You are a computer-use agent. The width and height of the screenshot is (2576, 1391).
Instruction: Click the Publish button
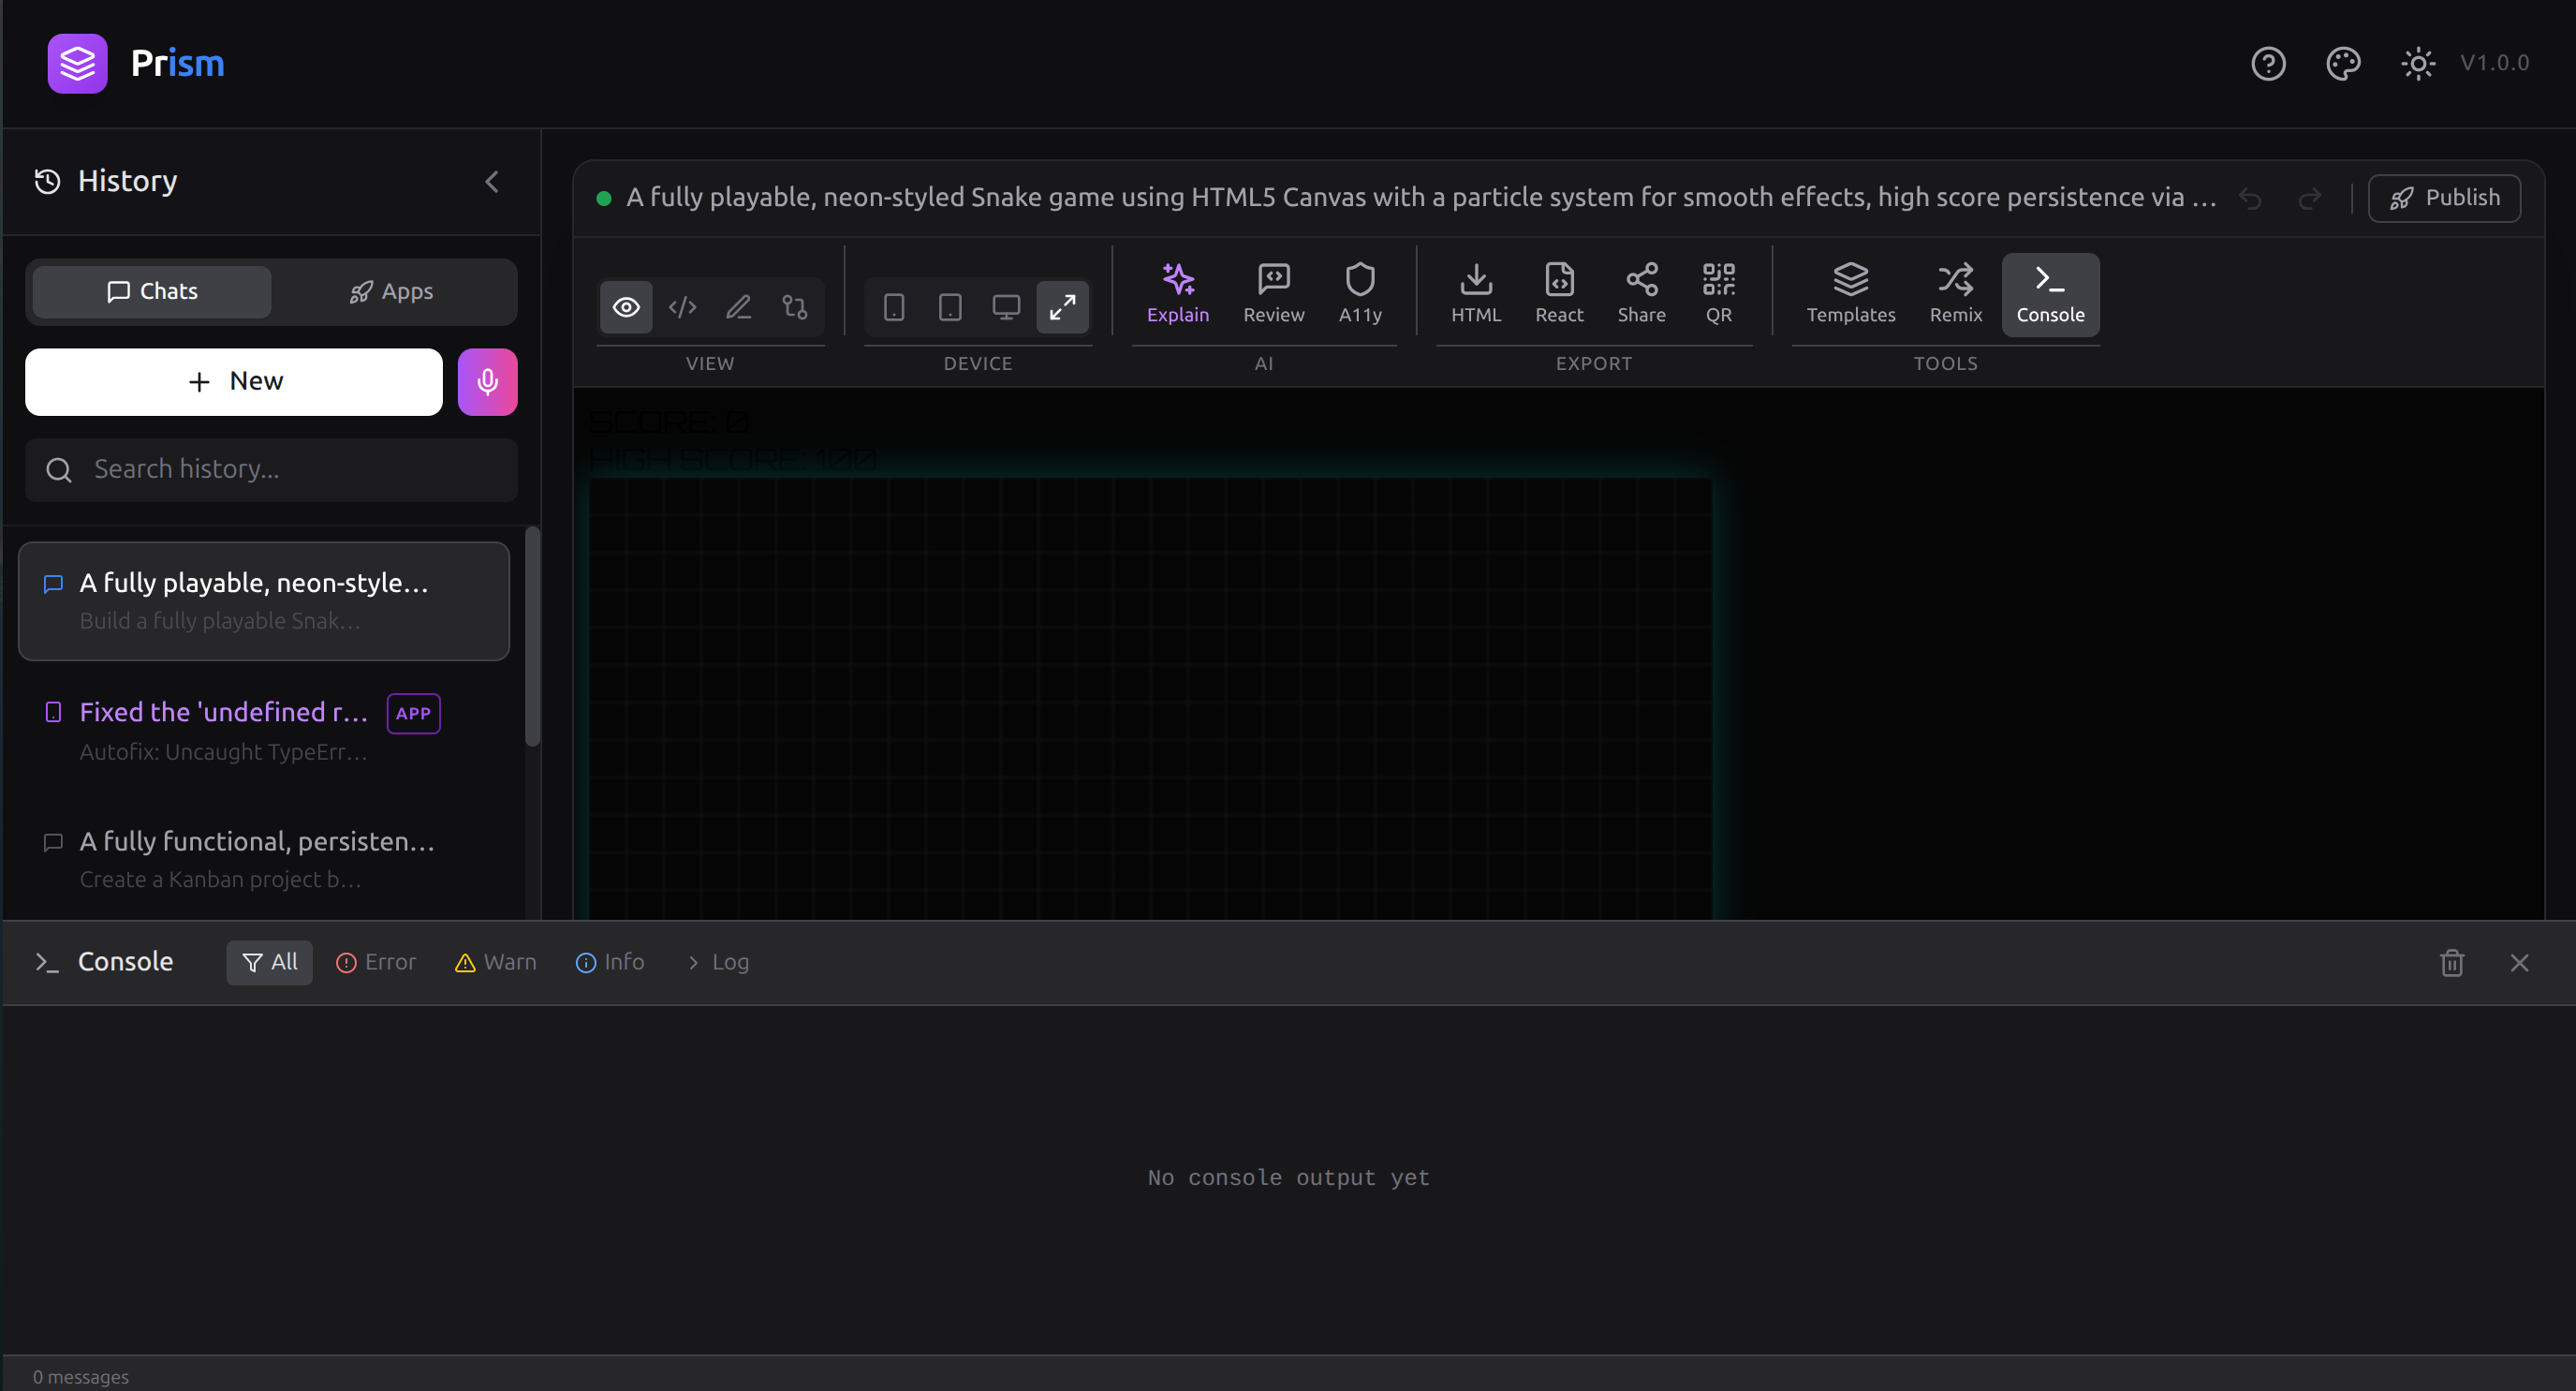coord(2444,198)
